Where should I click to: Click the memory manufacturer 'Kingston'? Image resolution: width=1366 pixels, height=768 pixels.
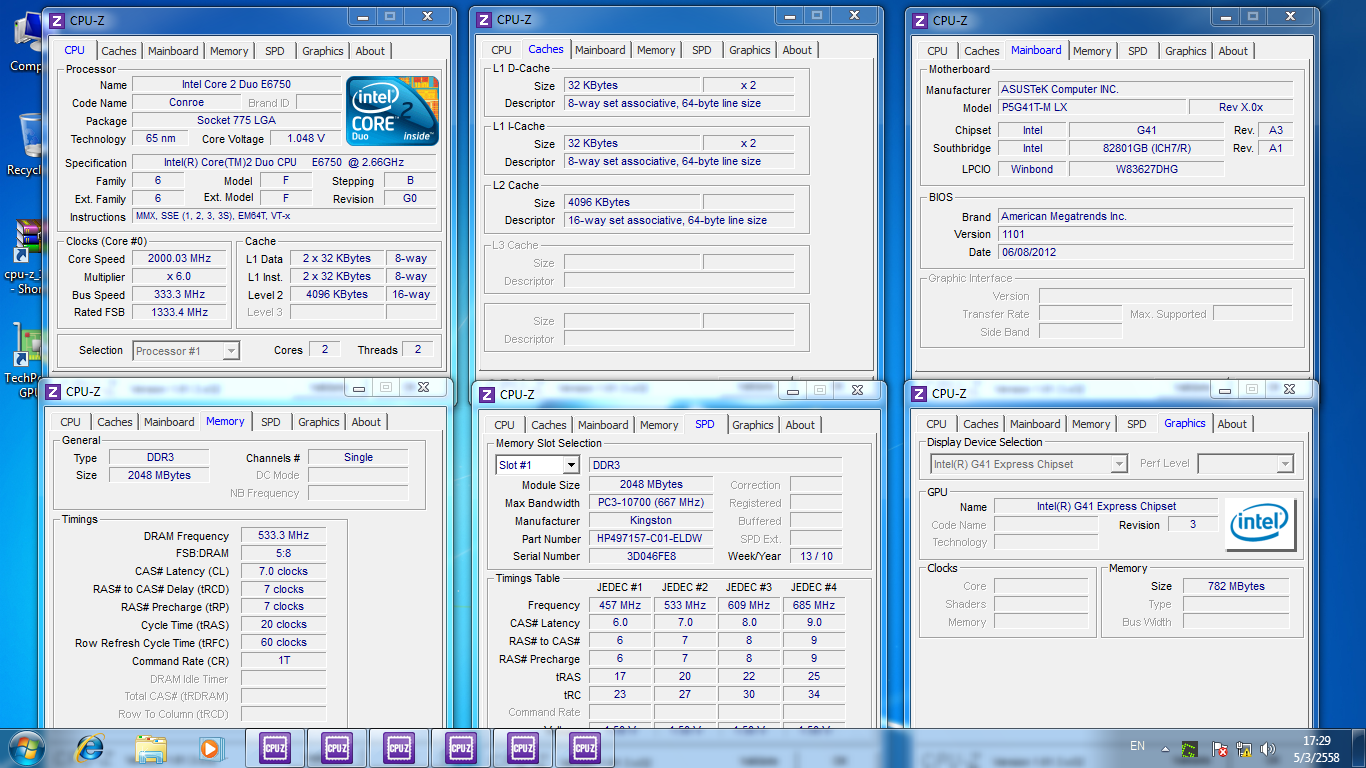[651, 521]
